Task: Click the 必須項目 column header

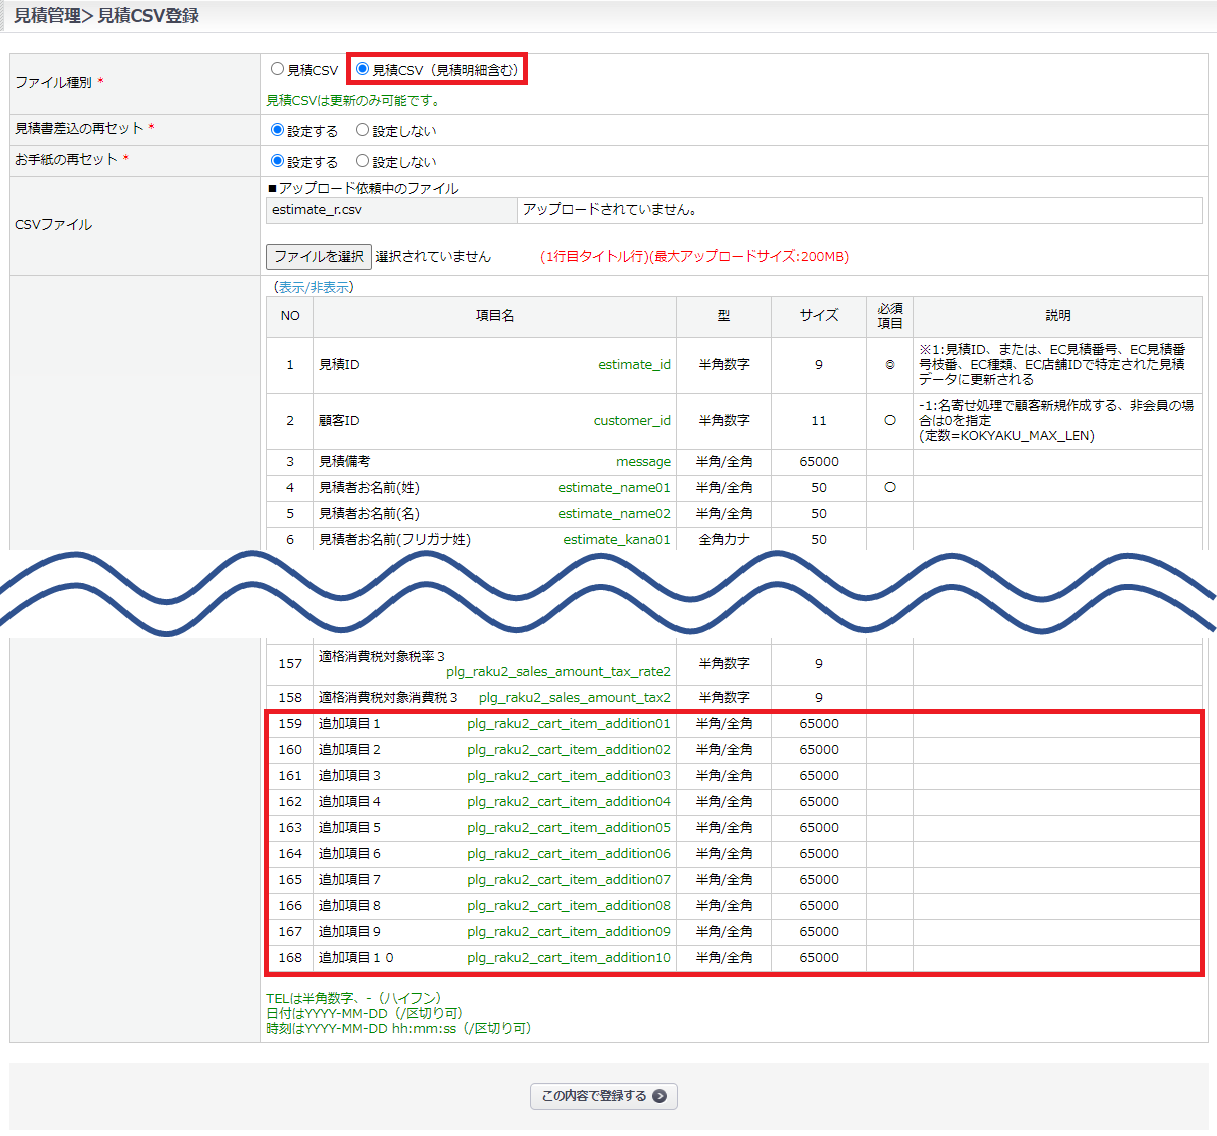Action: point(890,316)
